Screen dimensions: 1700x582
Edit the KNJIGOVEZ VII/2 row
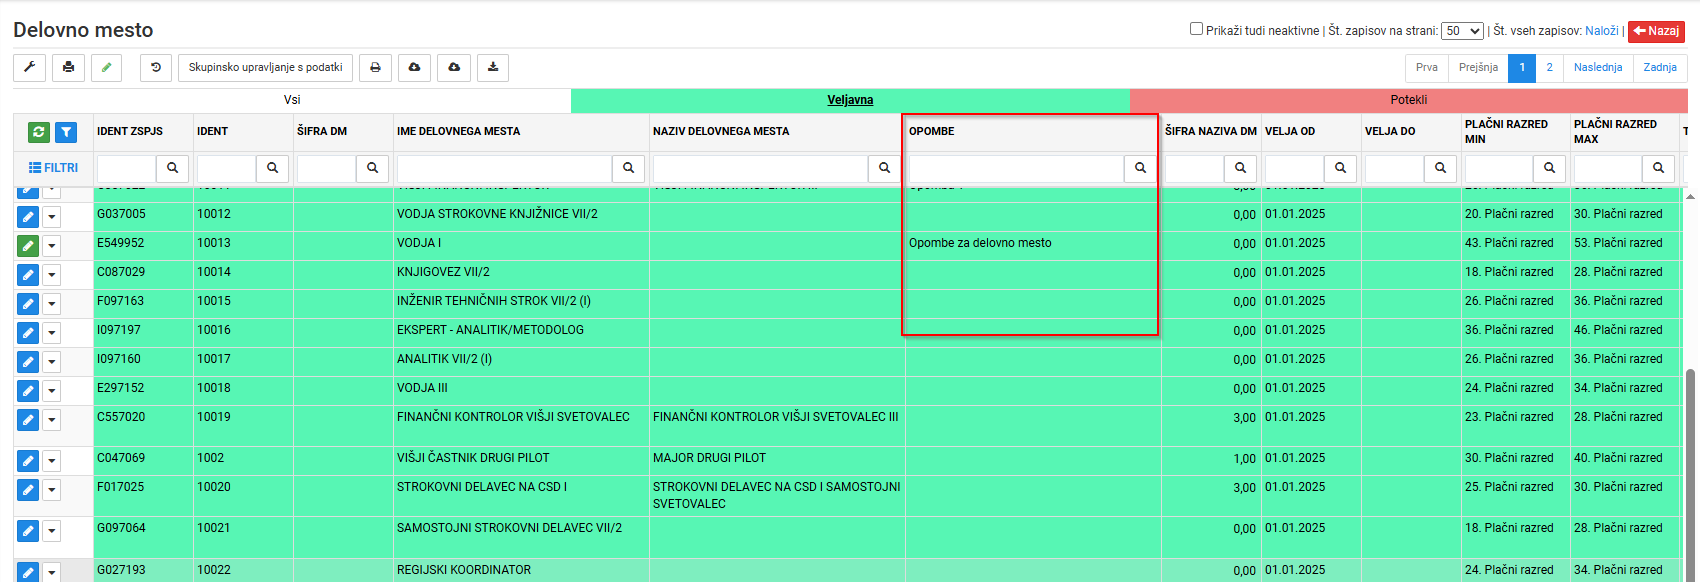point(28,275)
